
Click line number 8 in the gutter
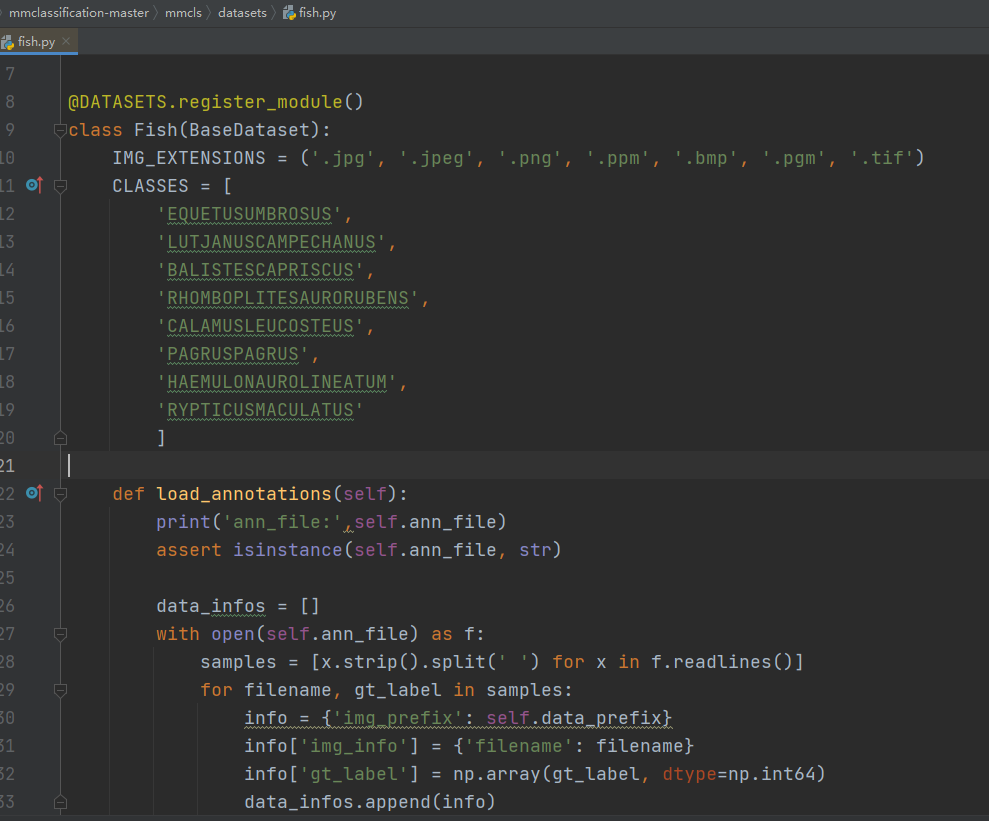9,102
